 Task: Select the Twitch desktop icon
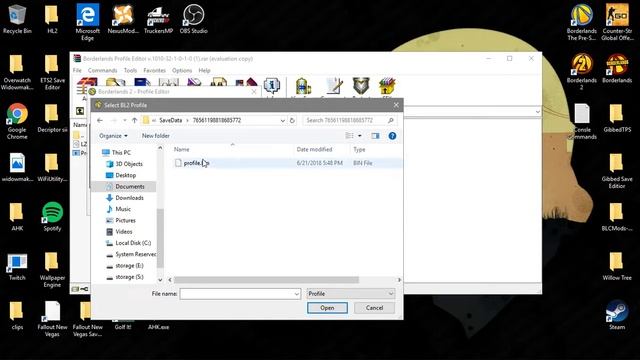17,266
